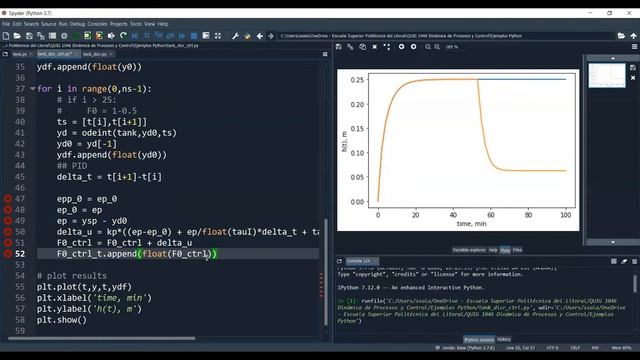Click Previous plot arrow icon
The width and height of the screenshot is (640, 360).
click(402, 47)
